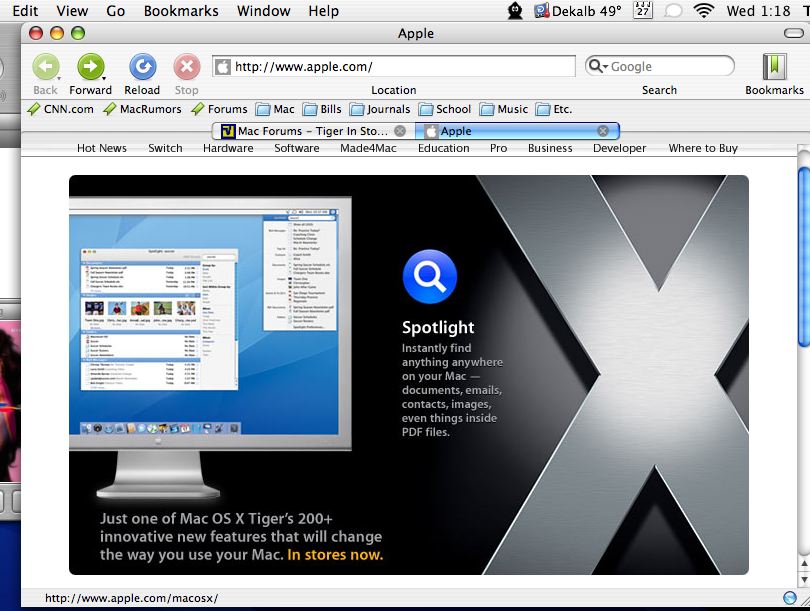Switch to the Mac Forums - Tiger In Sto... tab

click(314, 131)
